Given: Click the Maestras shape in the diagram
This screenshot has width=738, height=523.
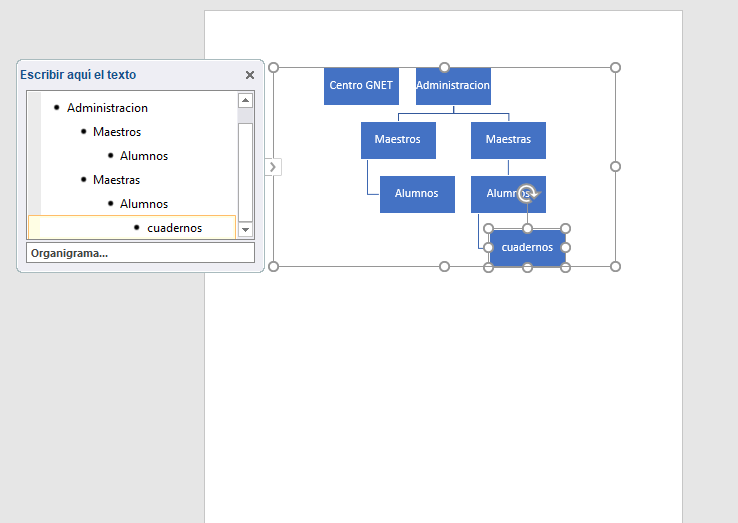Looking at the screenshot, I should point(508,140).
